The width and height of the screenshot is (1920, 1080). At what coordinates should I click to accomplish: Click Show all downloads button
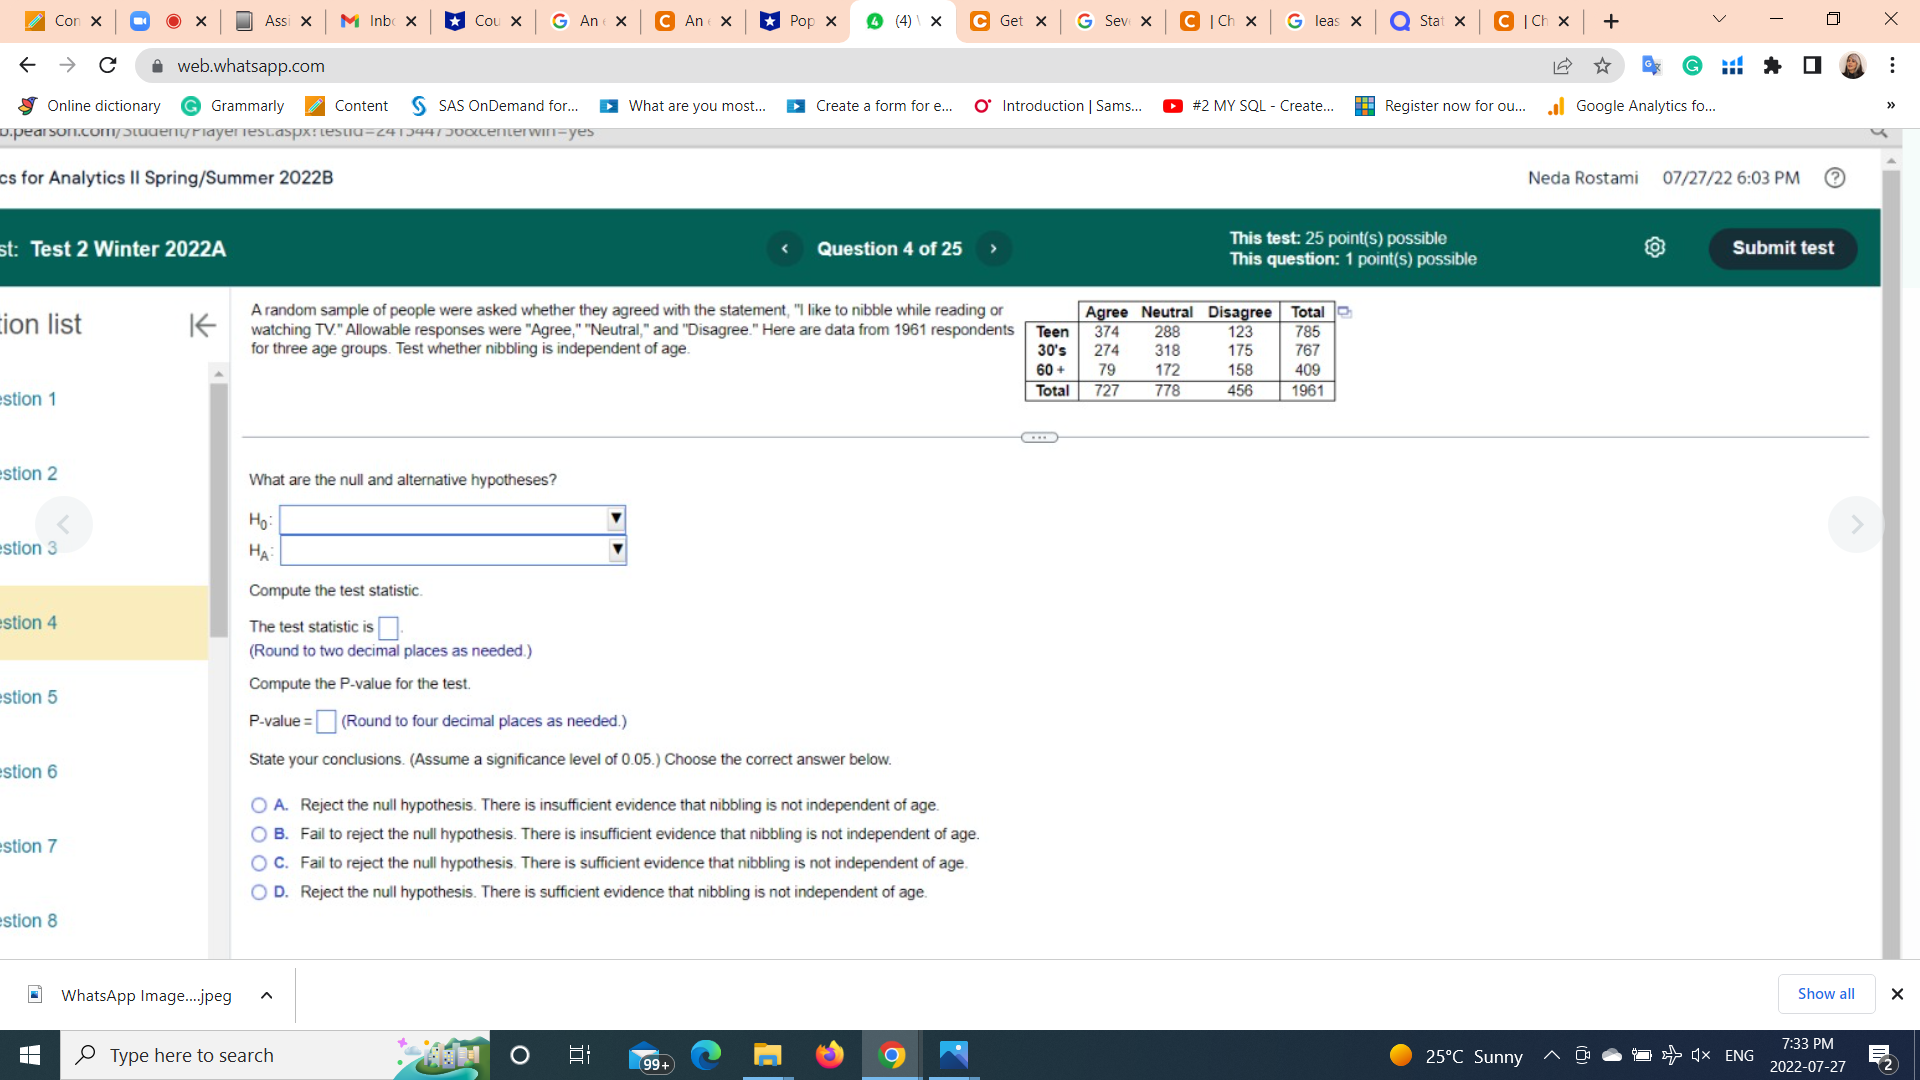(1825, 994)
